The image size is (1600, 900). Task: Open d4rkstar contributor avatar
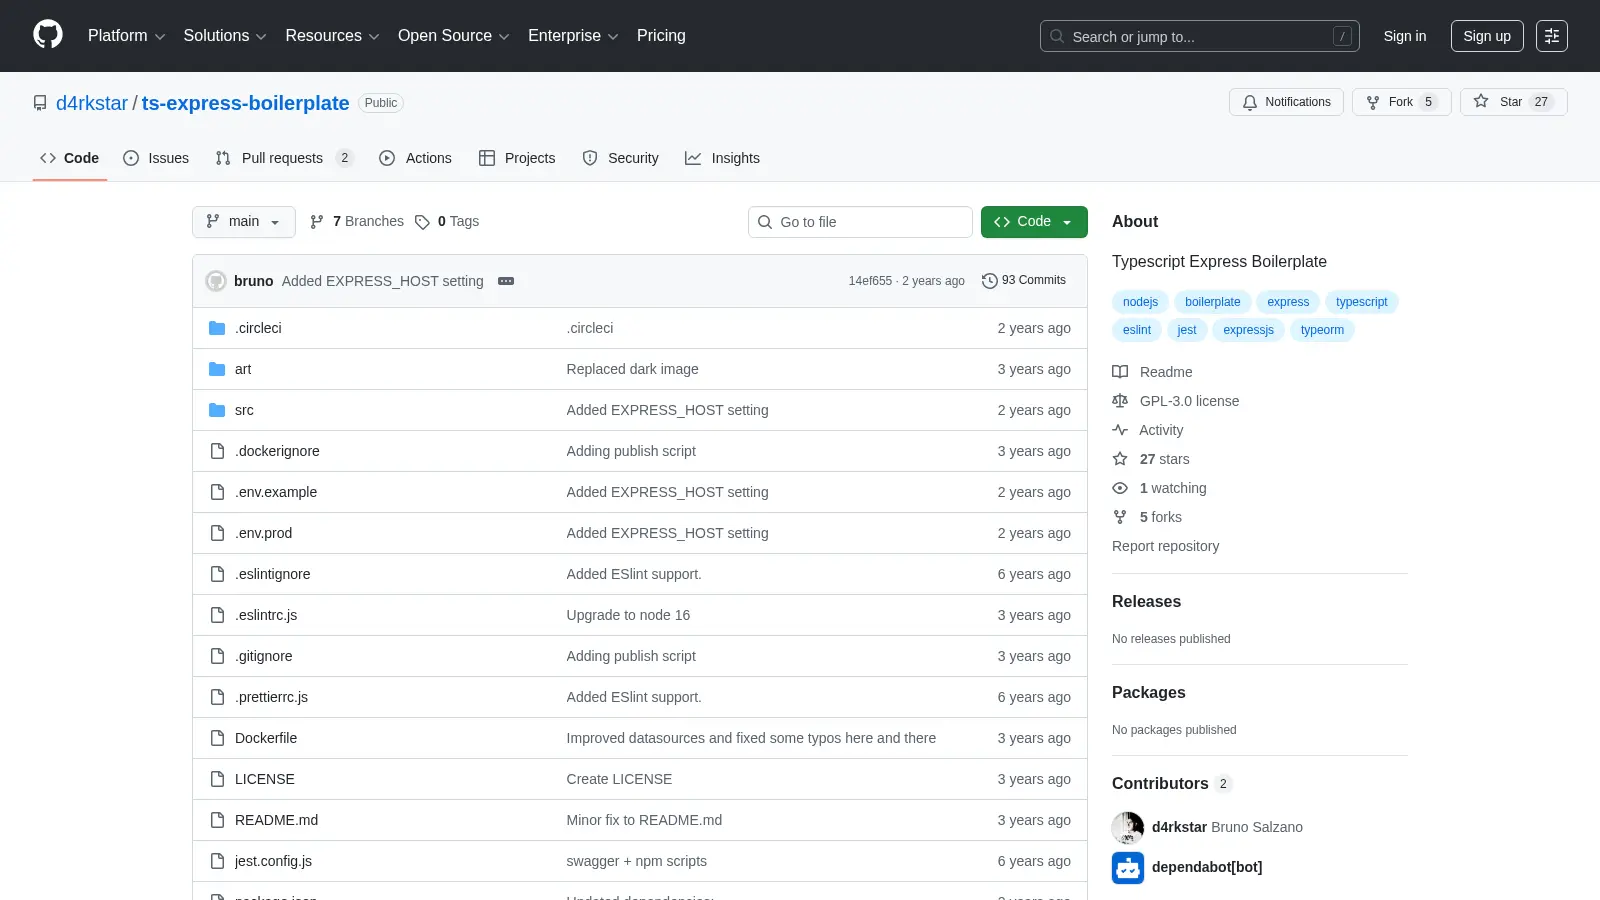coord(1128,828)
